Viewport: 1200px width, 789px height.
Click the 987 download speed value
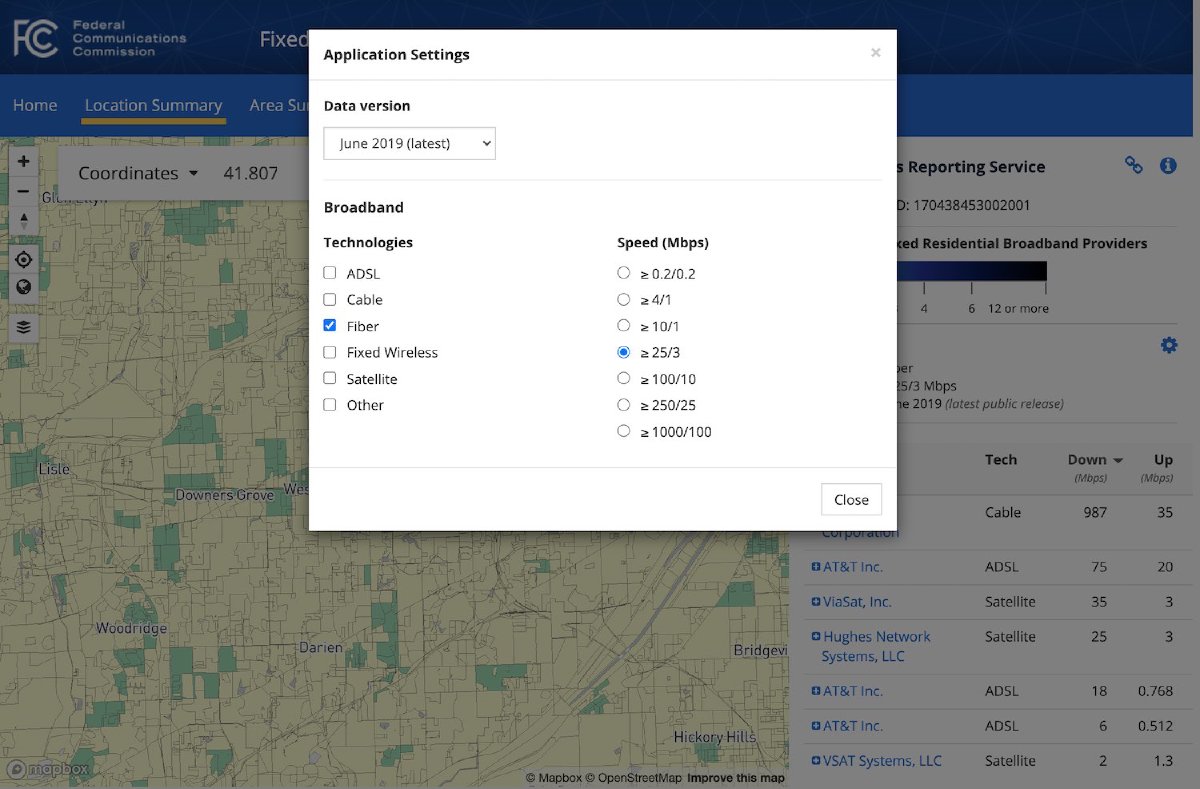1095,512
